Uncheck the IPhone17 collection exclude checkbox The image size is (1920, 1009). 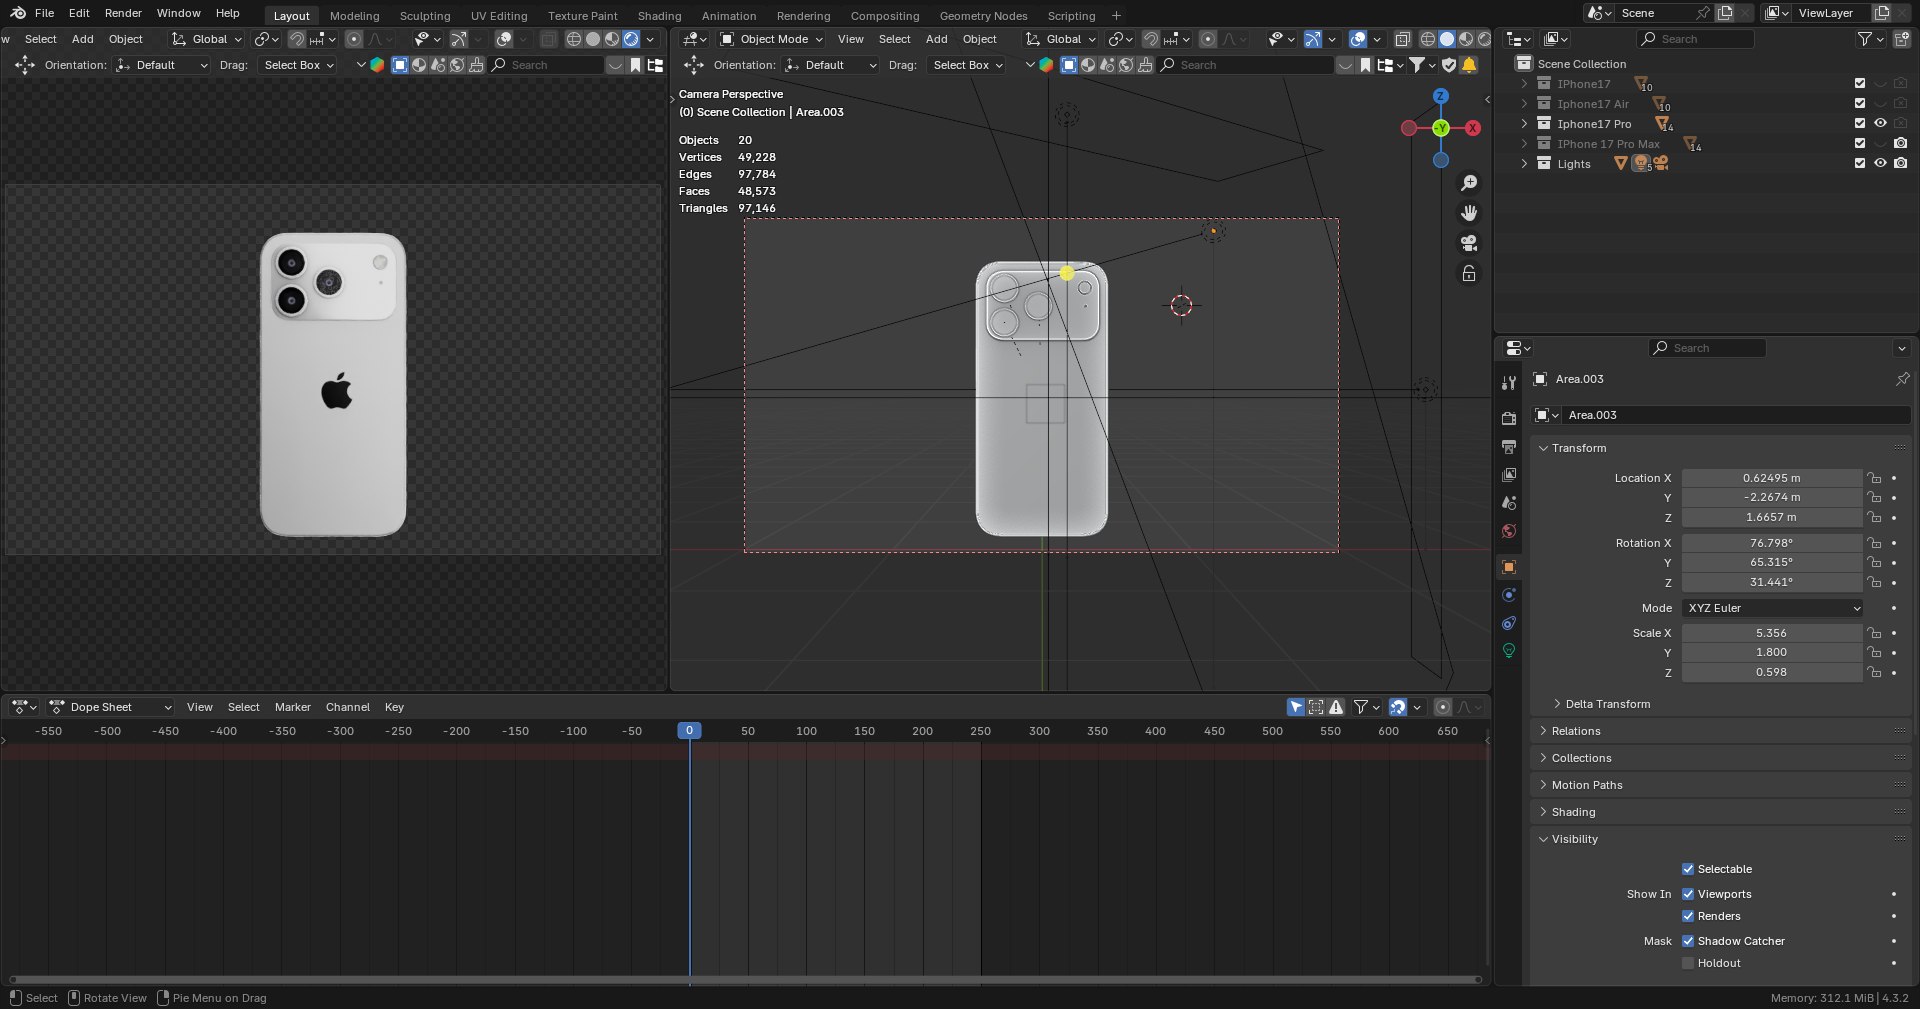1860,84
